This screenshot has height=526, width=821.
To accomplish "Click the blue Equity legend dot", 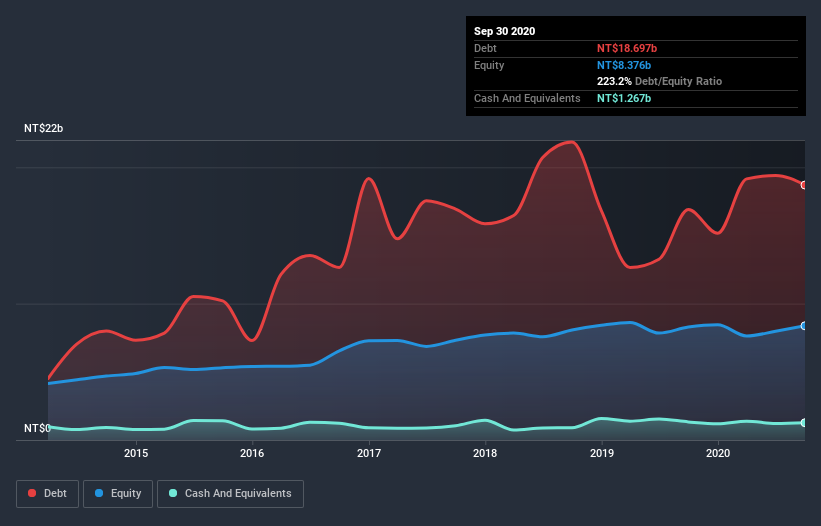I will coord(99,493).
